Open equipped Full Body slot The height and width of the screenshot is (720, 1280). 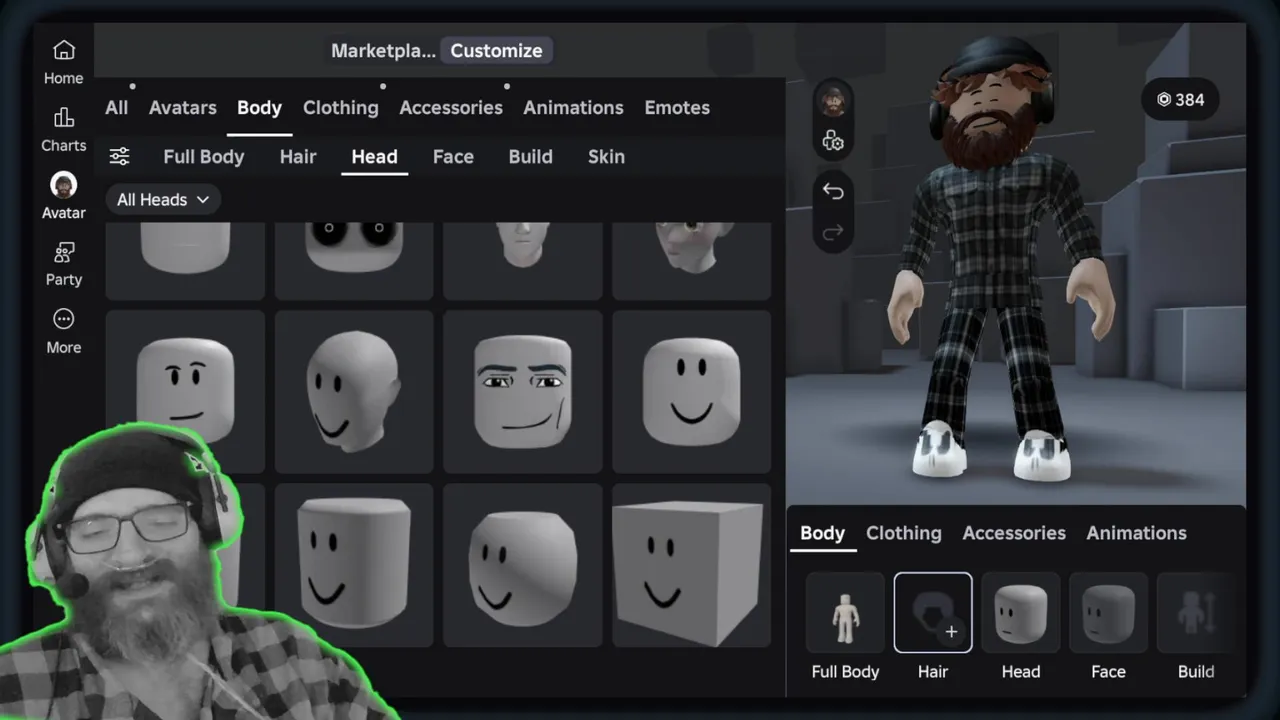coord(845,613)
